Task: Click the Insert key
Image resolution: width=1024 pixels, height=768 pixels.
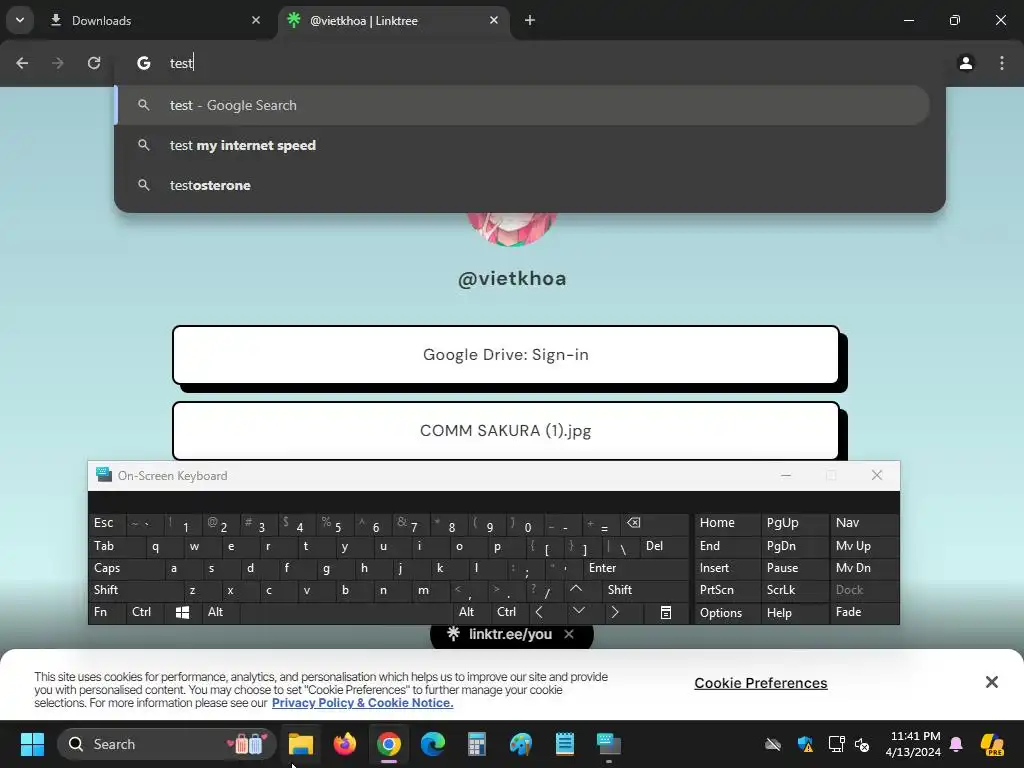Action: point(727,568)
